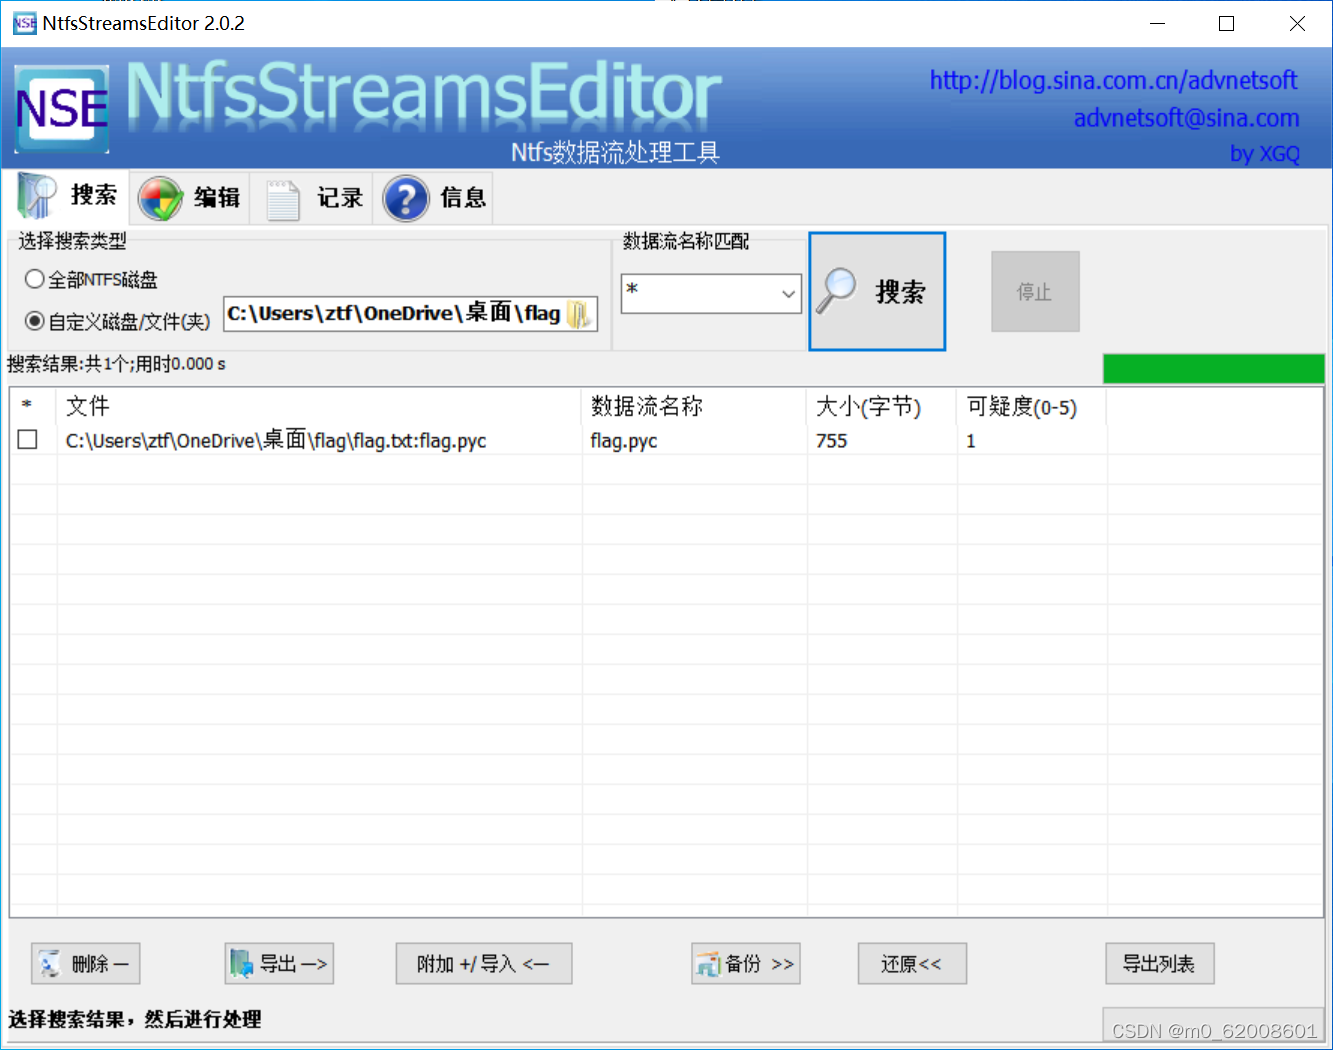Switch to the 编辑 tab

(191, 198)
